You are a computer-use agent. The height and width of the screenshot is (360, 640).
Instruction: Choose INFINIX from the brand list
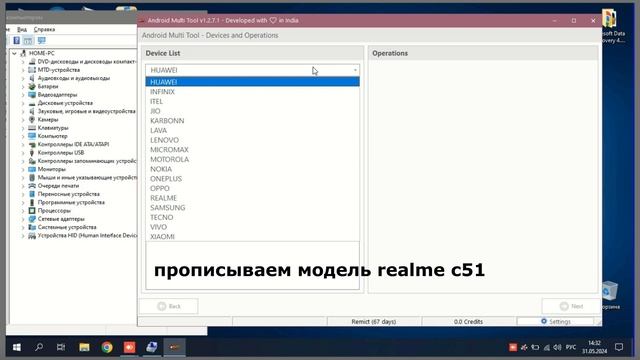(x=252, y=92)
